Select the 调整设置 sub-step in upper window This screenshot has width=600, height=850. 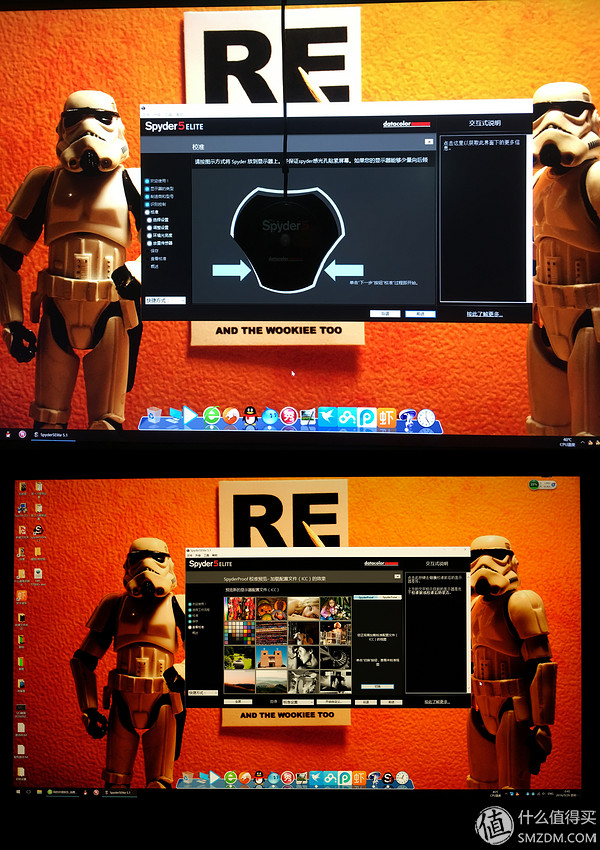tap(158, 228)
